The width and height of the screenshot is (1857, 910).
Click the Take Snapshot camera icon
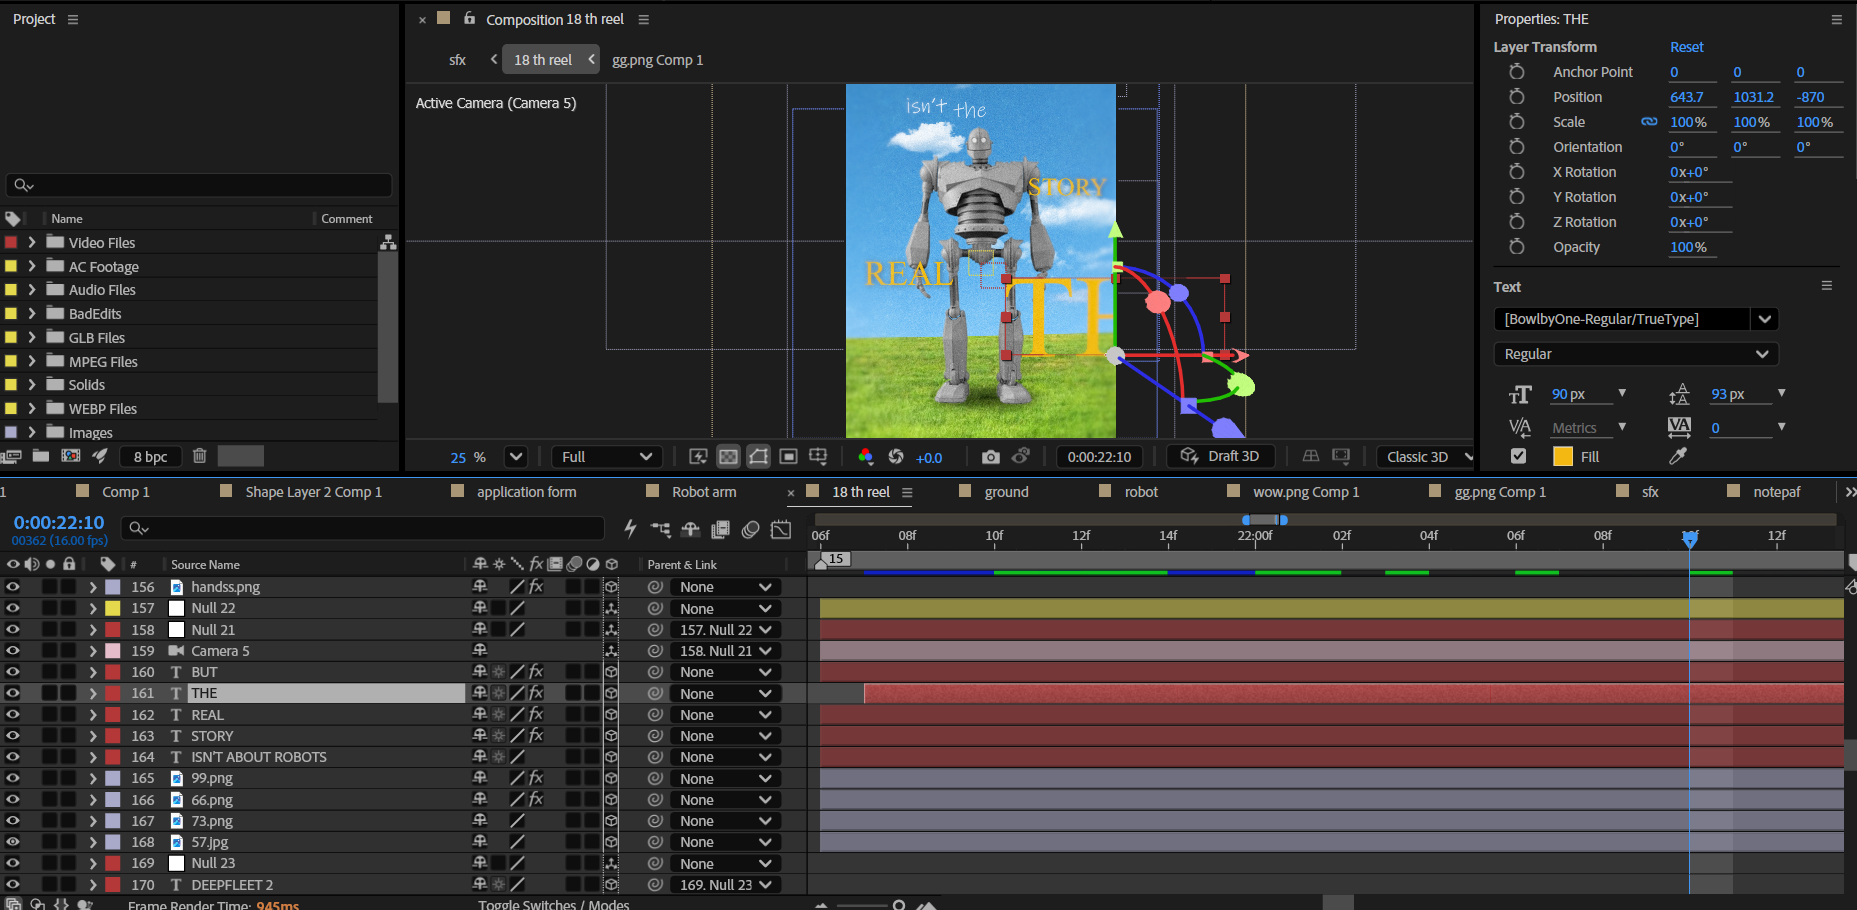pyautogui.click(x=990, y=457)
